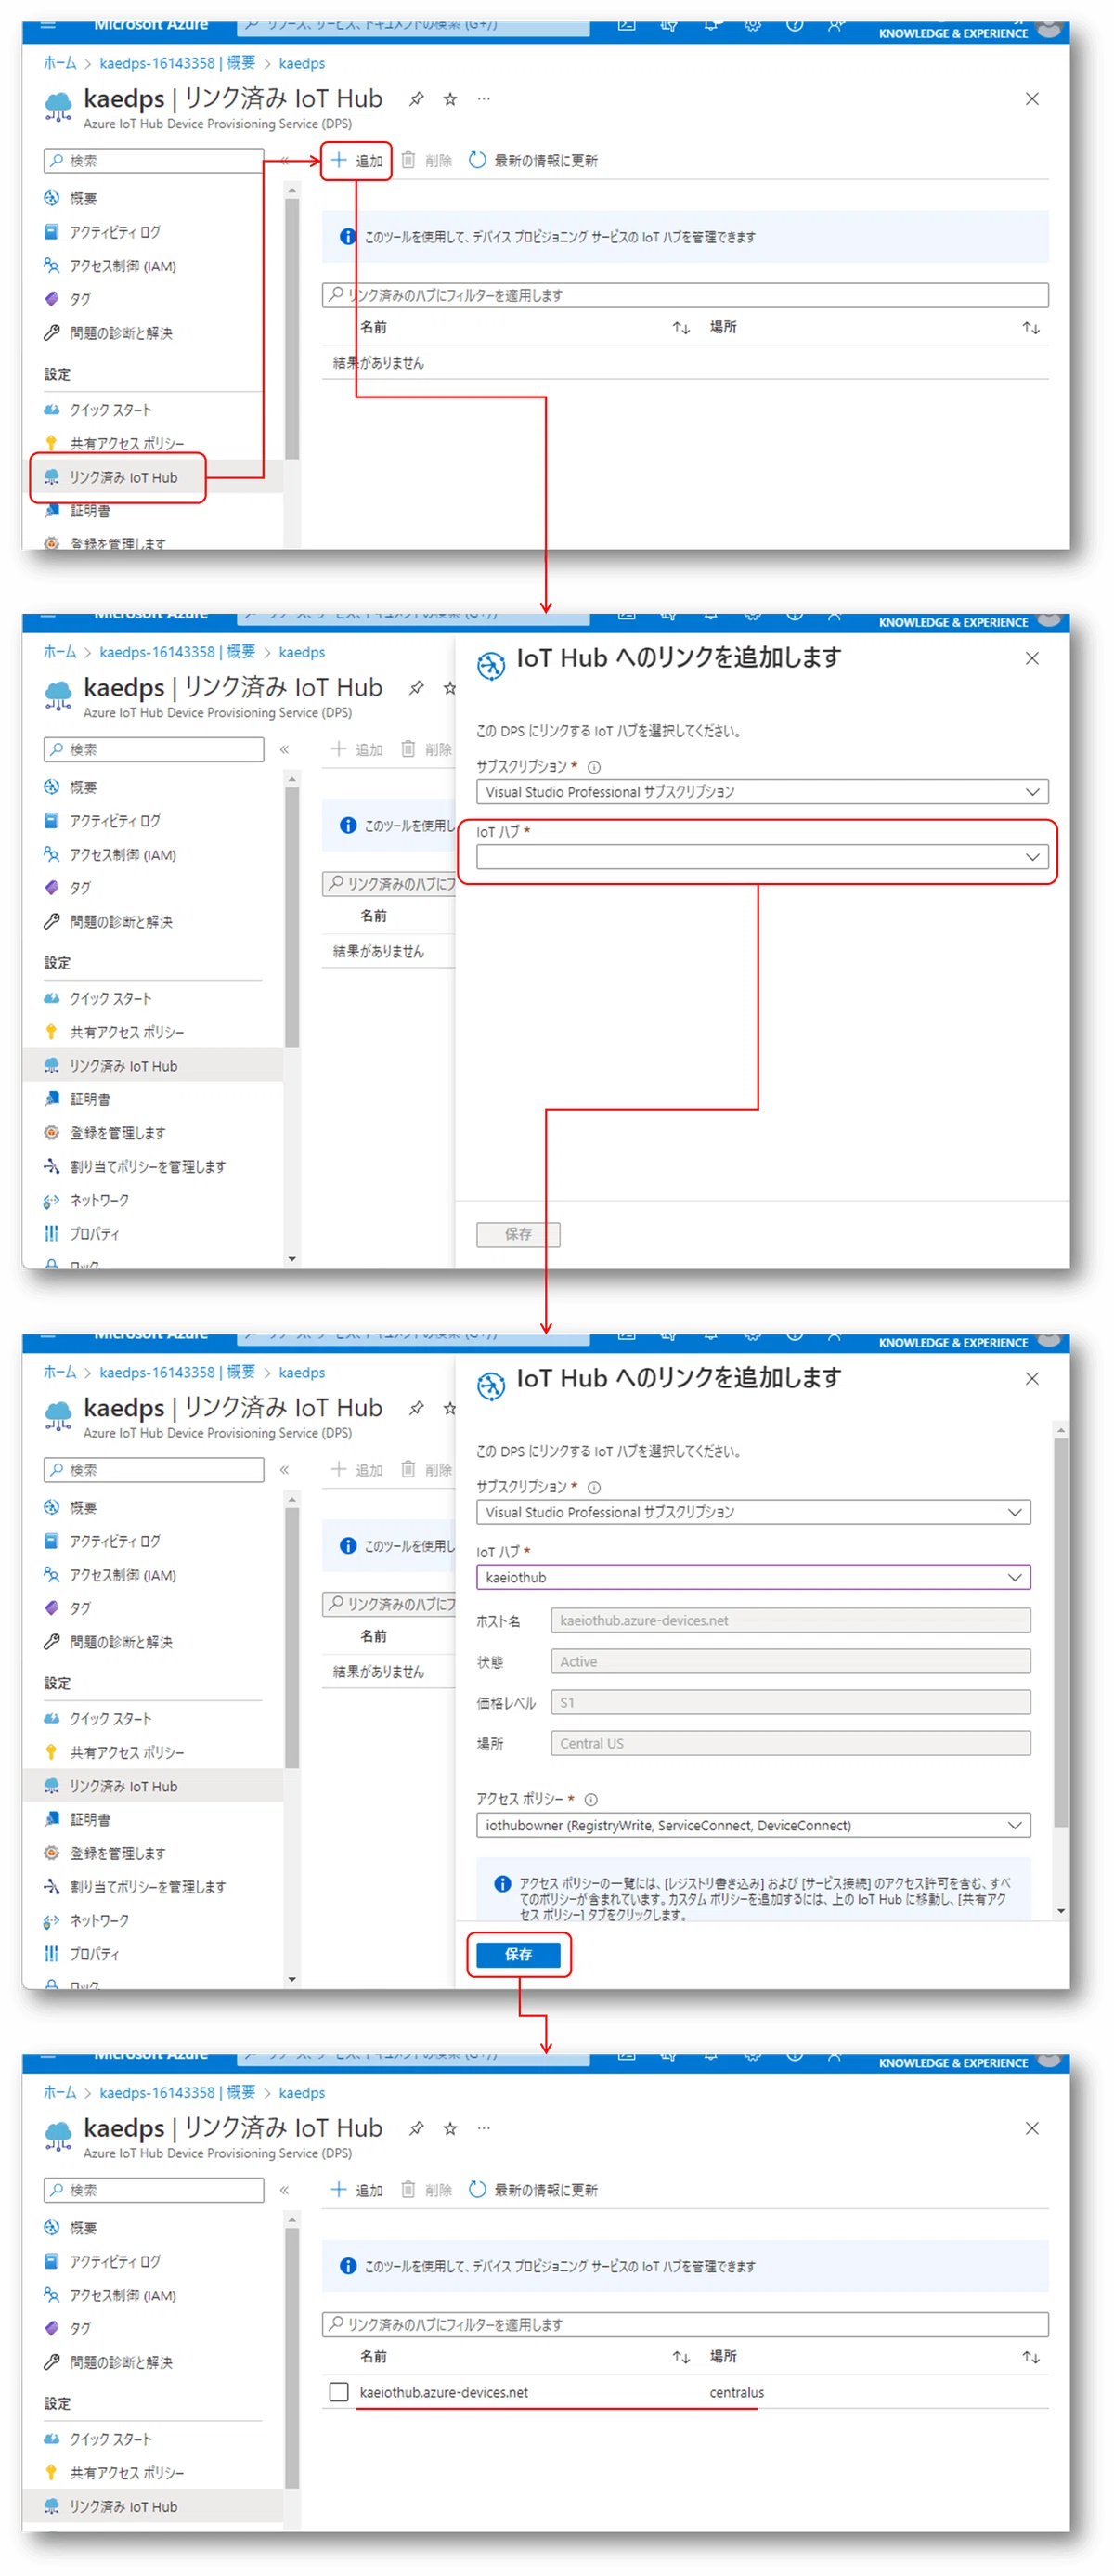Favorite kaedps with star icon, top screenshot

[450, 99]
